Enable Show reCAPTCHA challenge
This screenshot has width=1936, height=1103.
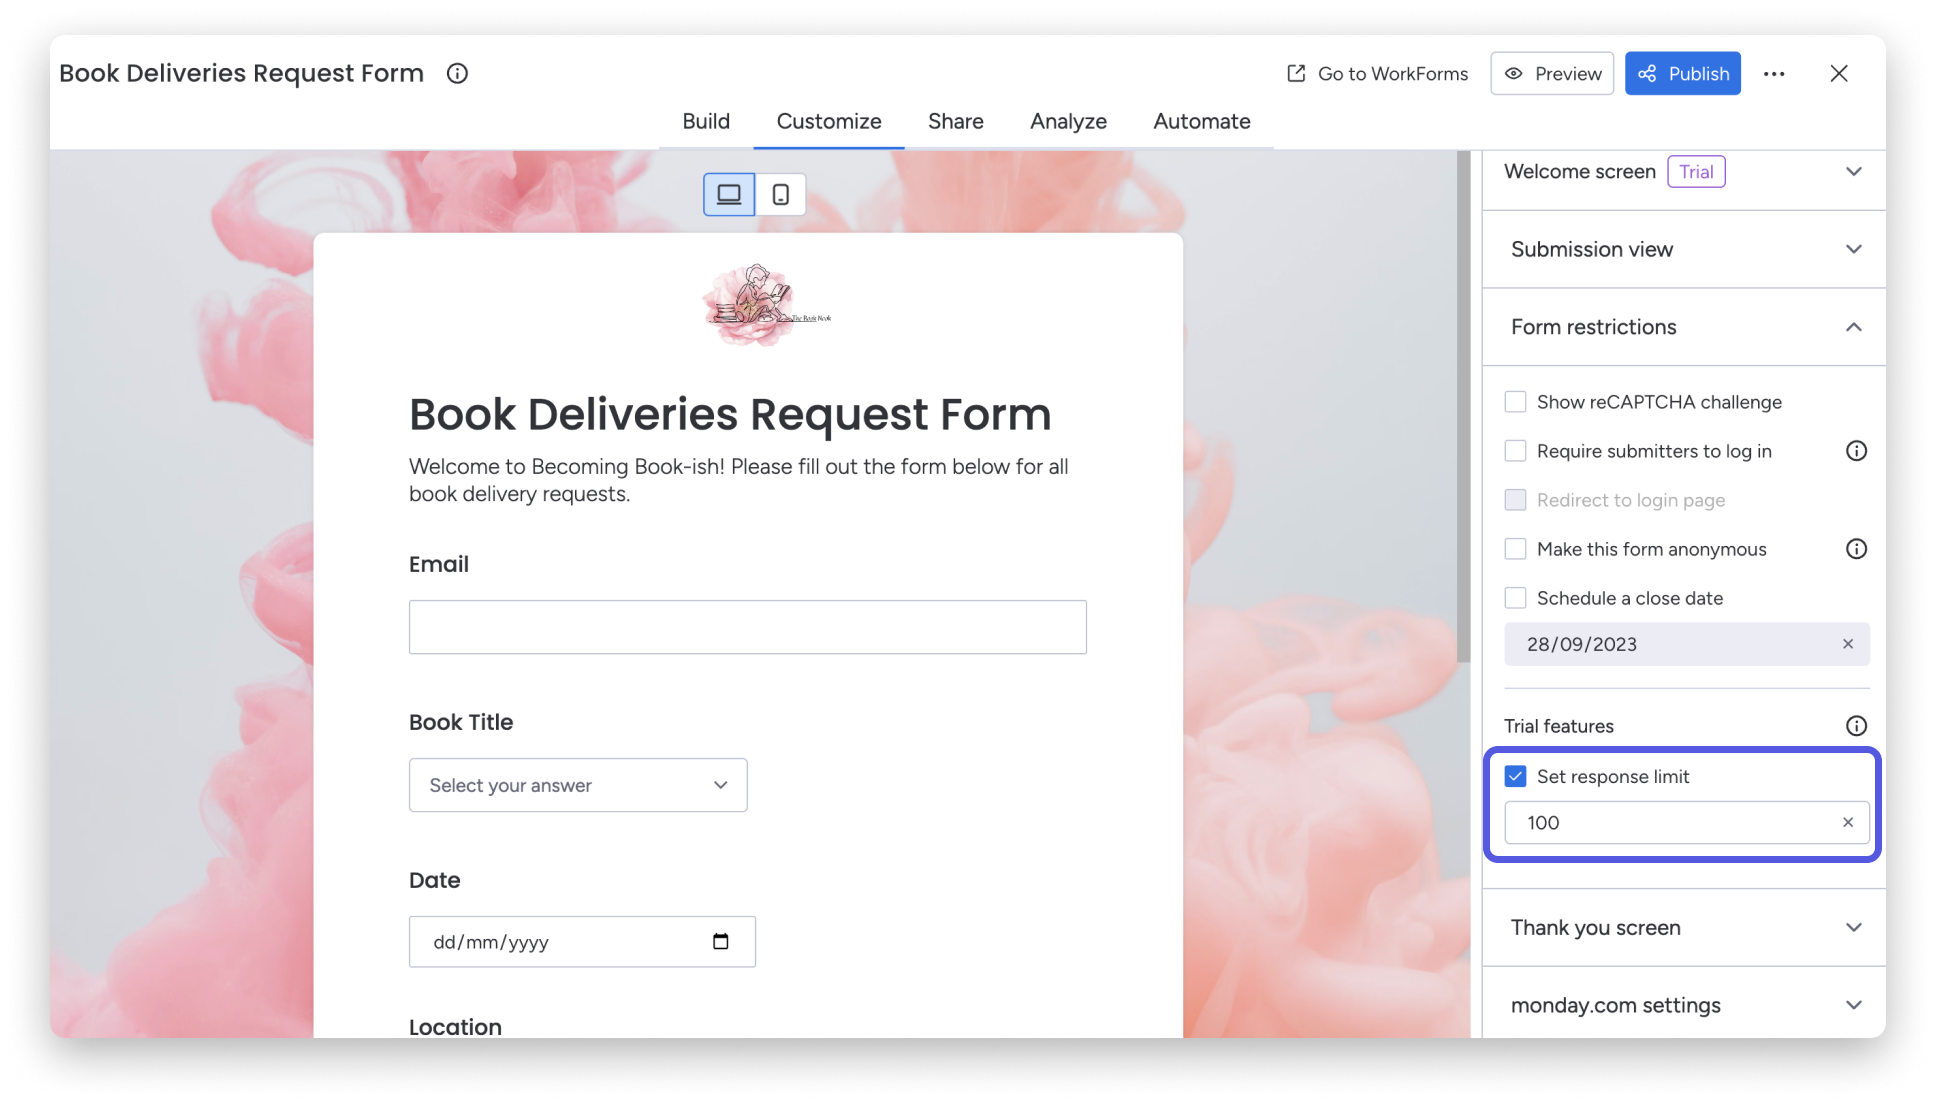tap(1515, 401)
